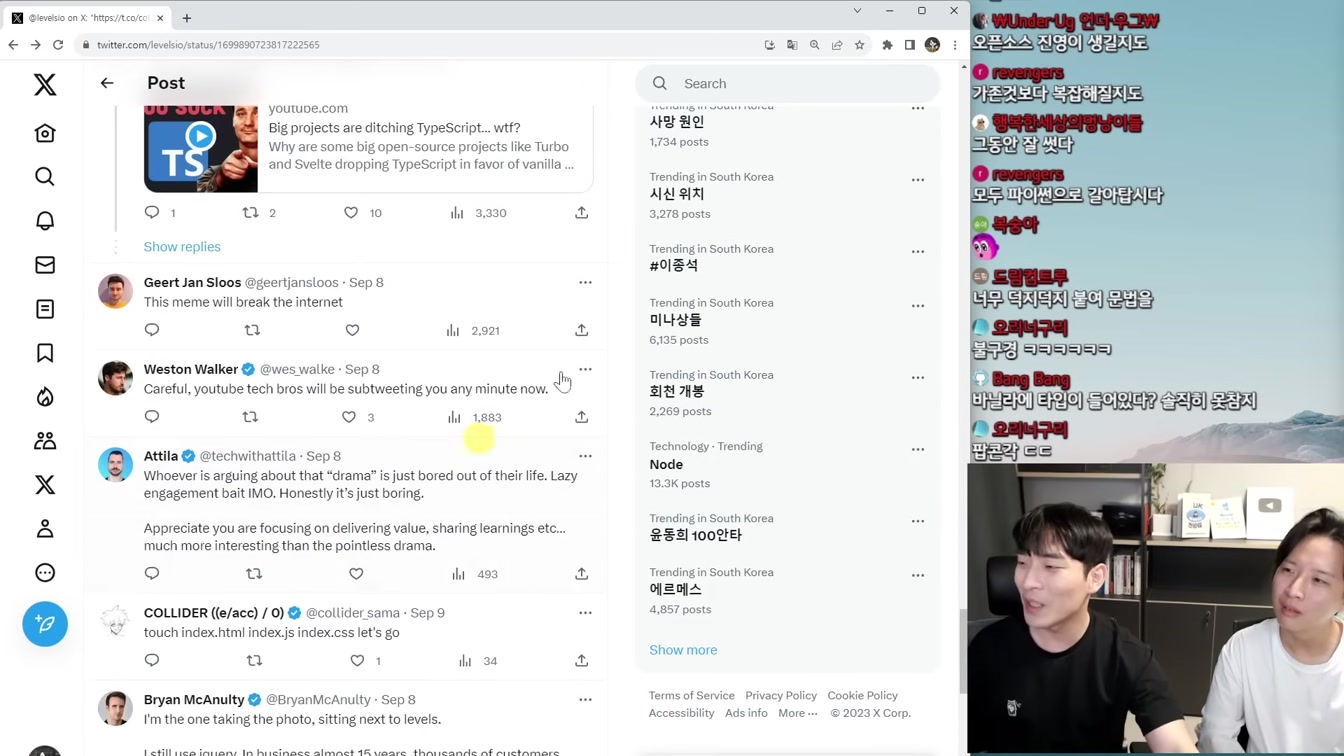Open Terms of Service link

(691, 696)
